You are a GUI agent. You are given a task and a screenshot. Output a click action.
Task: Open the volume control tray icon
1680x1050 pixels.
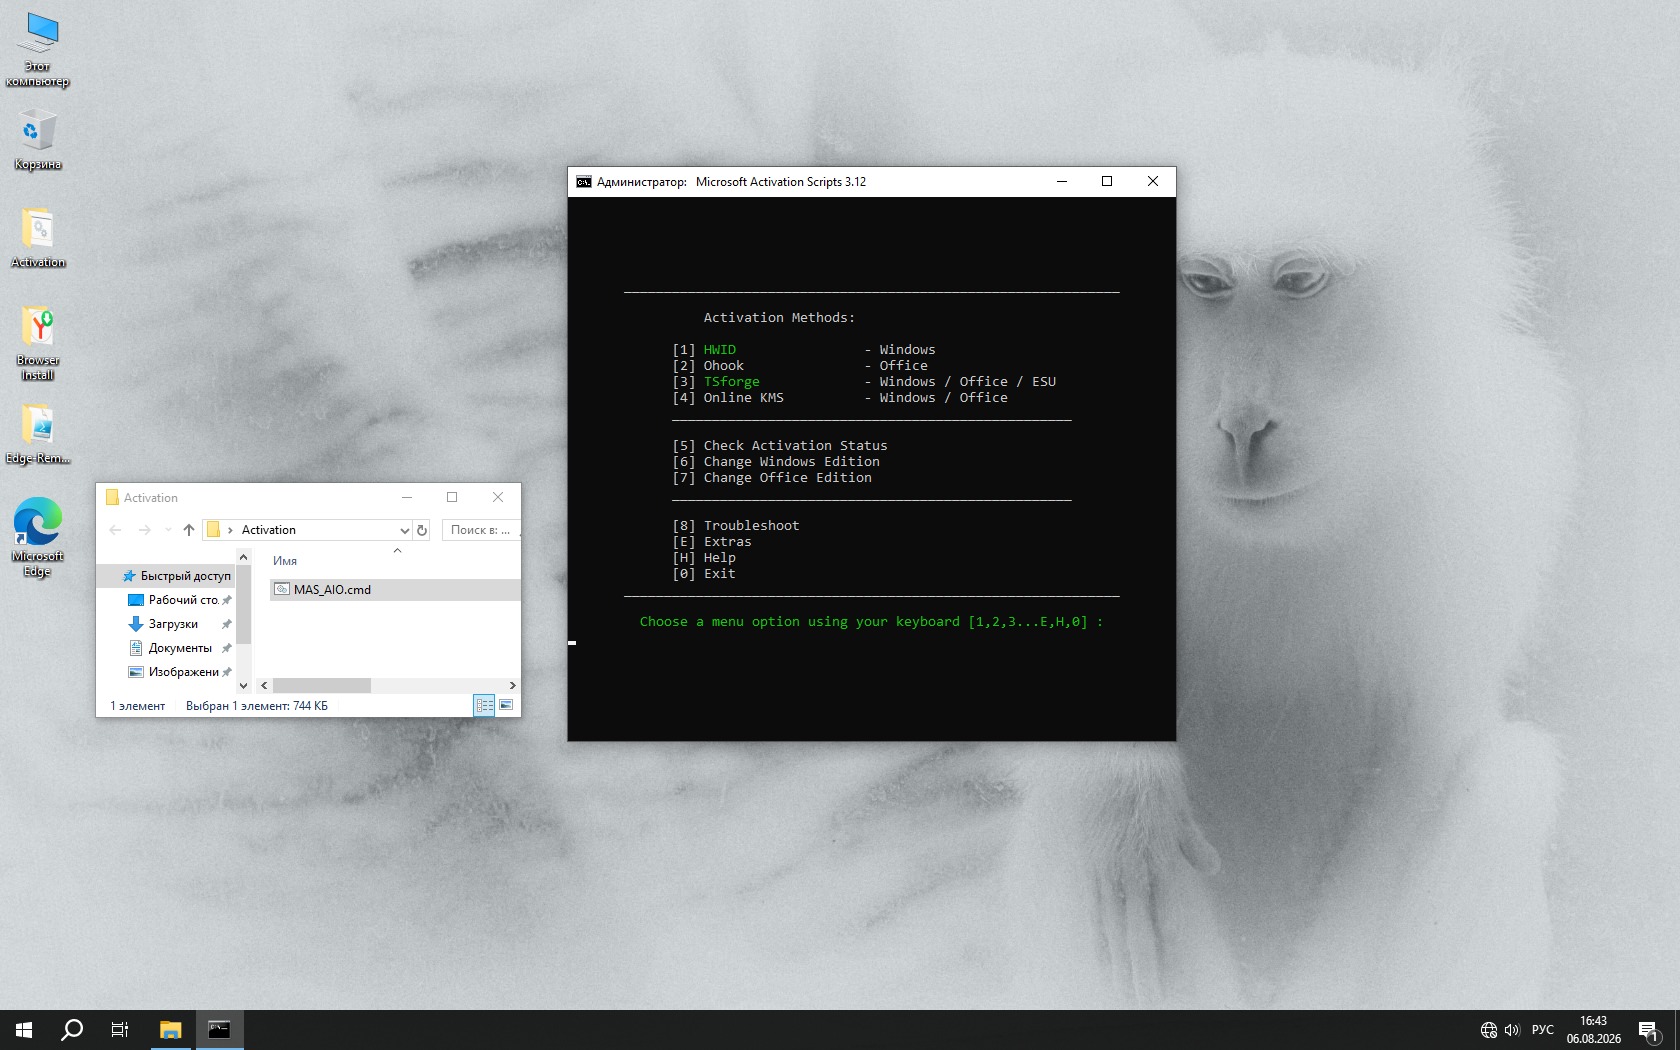click(1512, 1030)
